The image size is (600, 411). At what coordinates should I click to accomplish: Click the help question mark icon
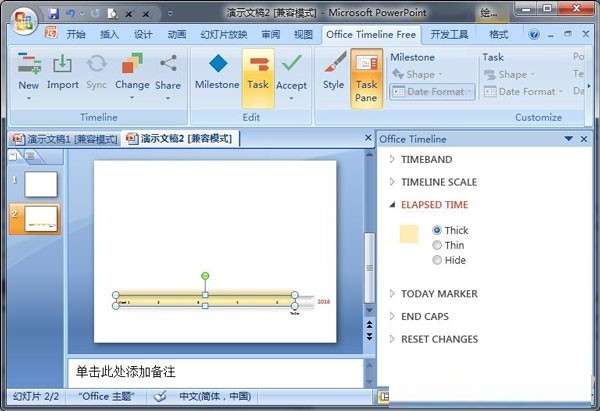533,35
